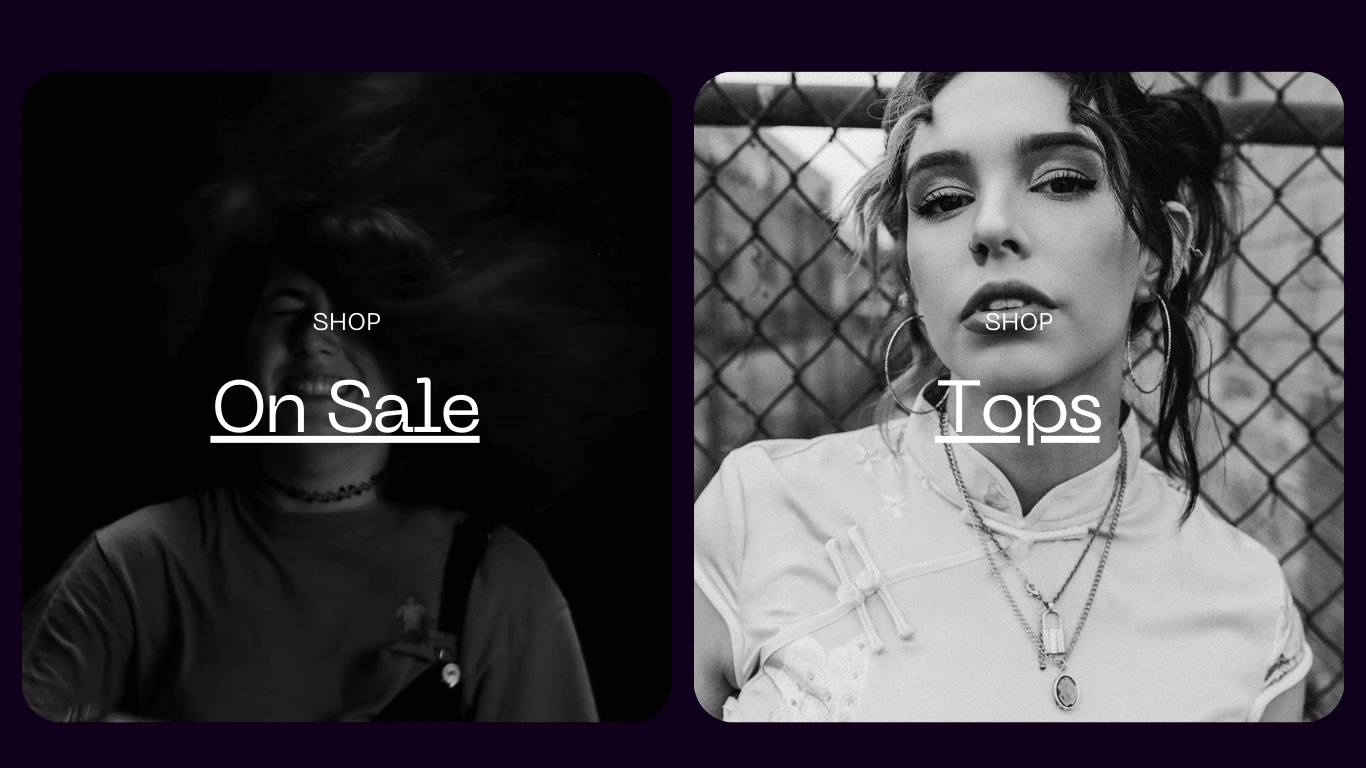Click the large hoop earring in Tops photo
The width and height of the screenshot is (1366, 768).
[x=1148, y=343]
